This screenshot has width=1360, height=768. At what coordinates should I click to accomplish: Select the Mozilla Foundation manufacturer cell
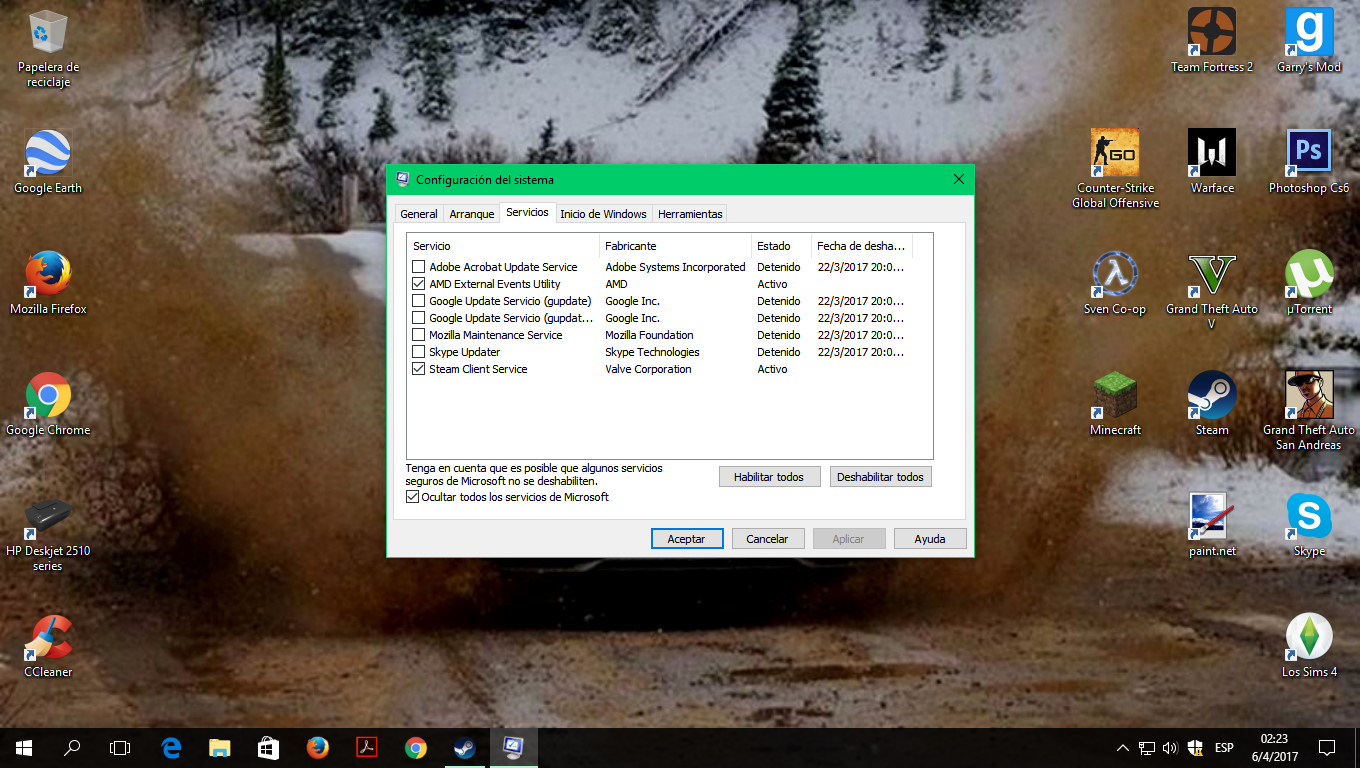(649, 335)
